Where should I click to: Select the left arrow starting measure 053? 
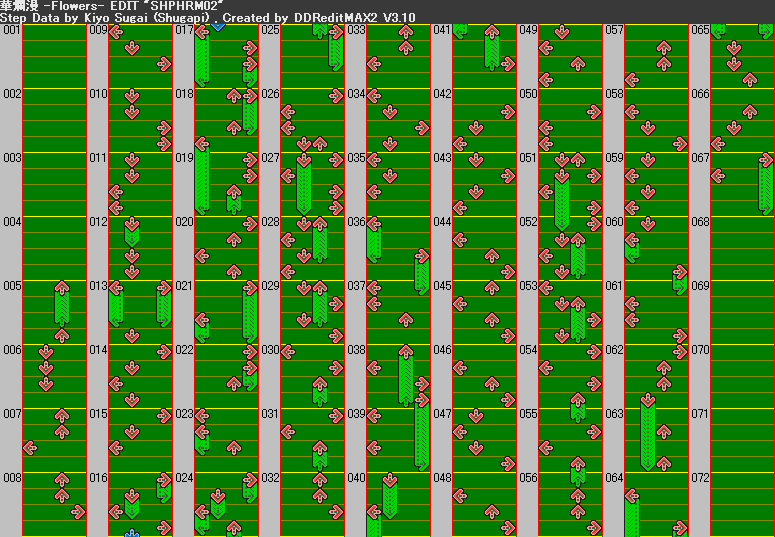point(545,287)
